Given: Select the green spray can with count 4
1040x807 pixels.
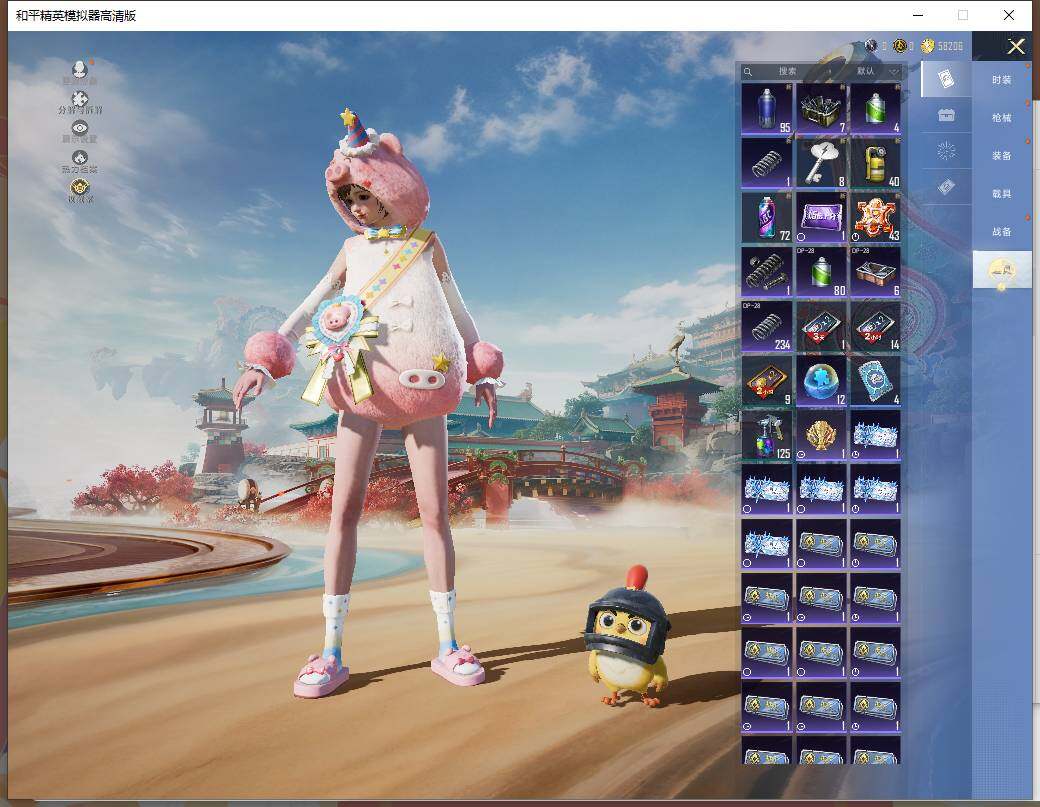Looking at the screenshot, I should (x=876, y=109).
